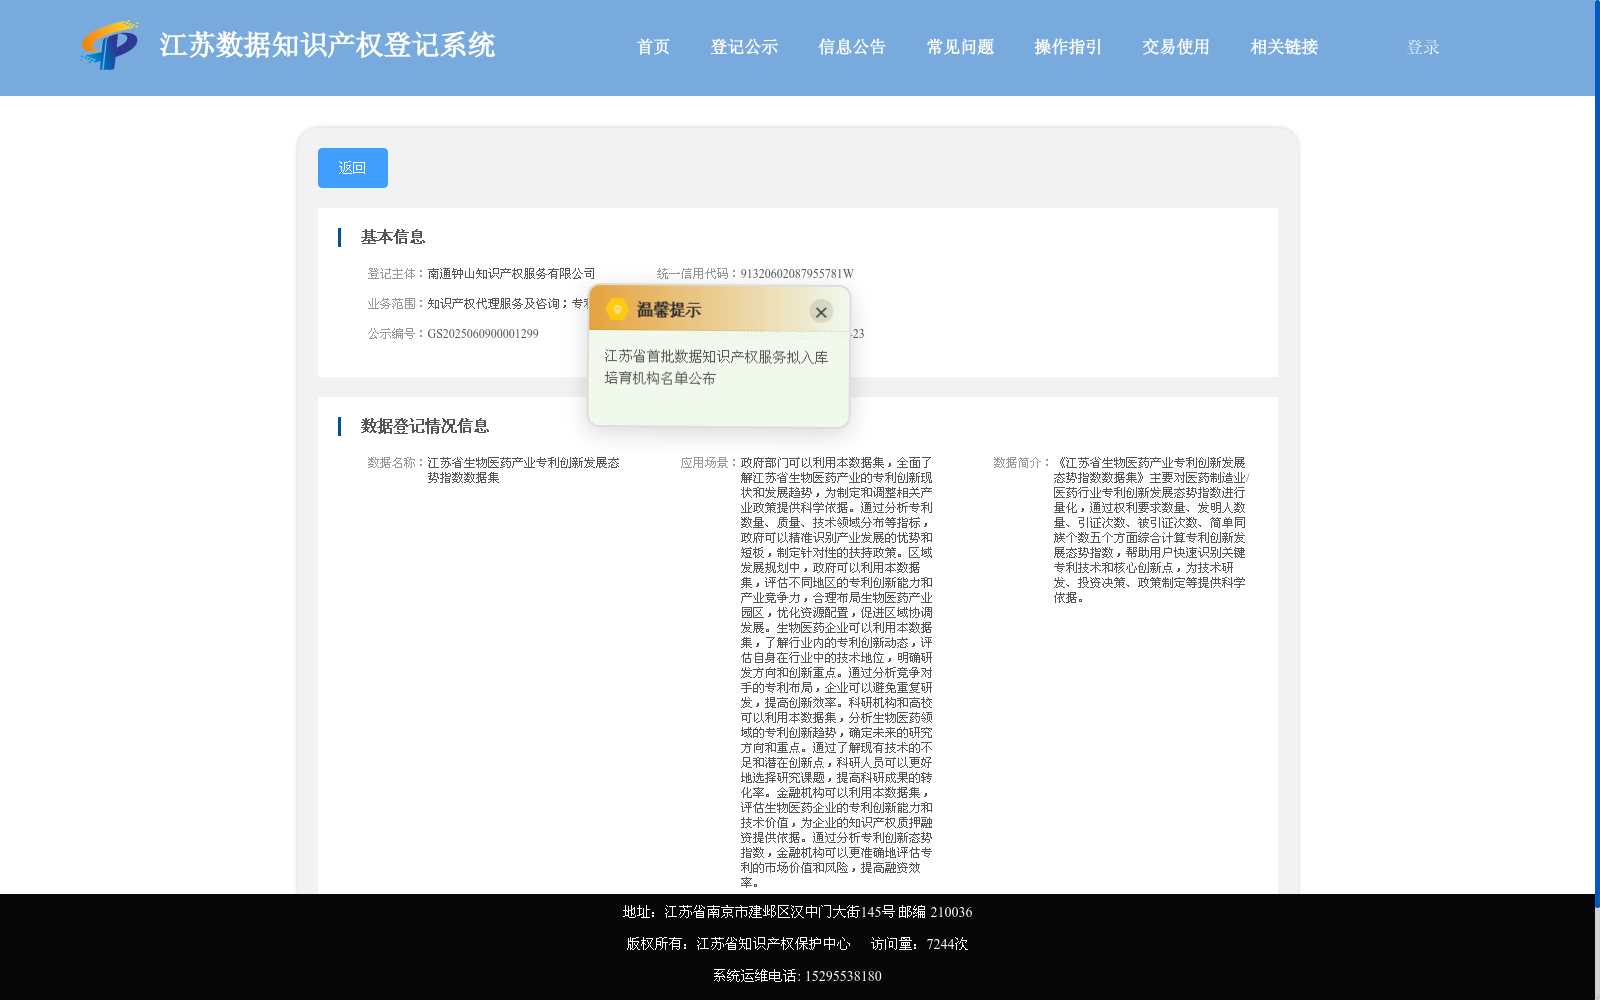The image size is (1600, 1000).
Task: Select credit code 91320602087955781W
Action: point(797,274)
